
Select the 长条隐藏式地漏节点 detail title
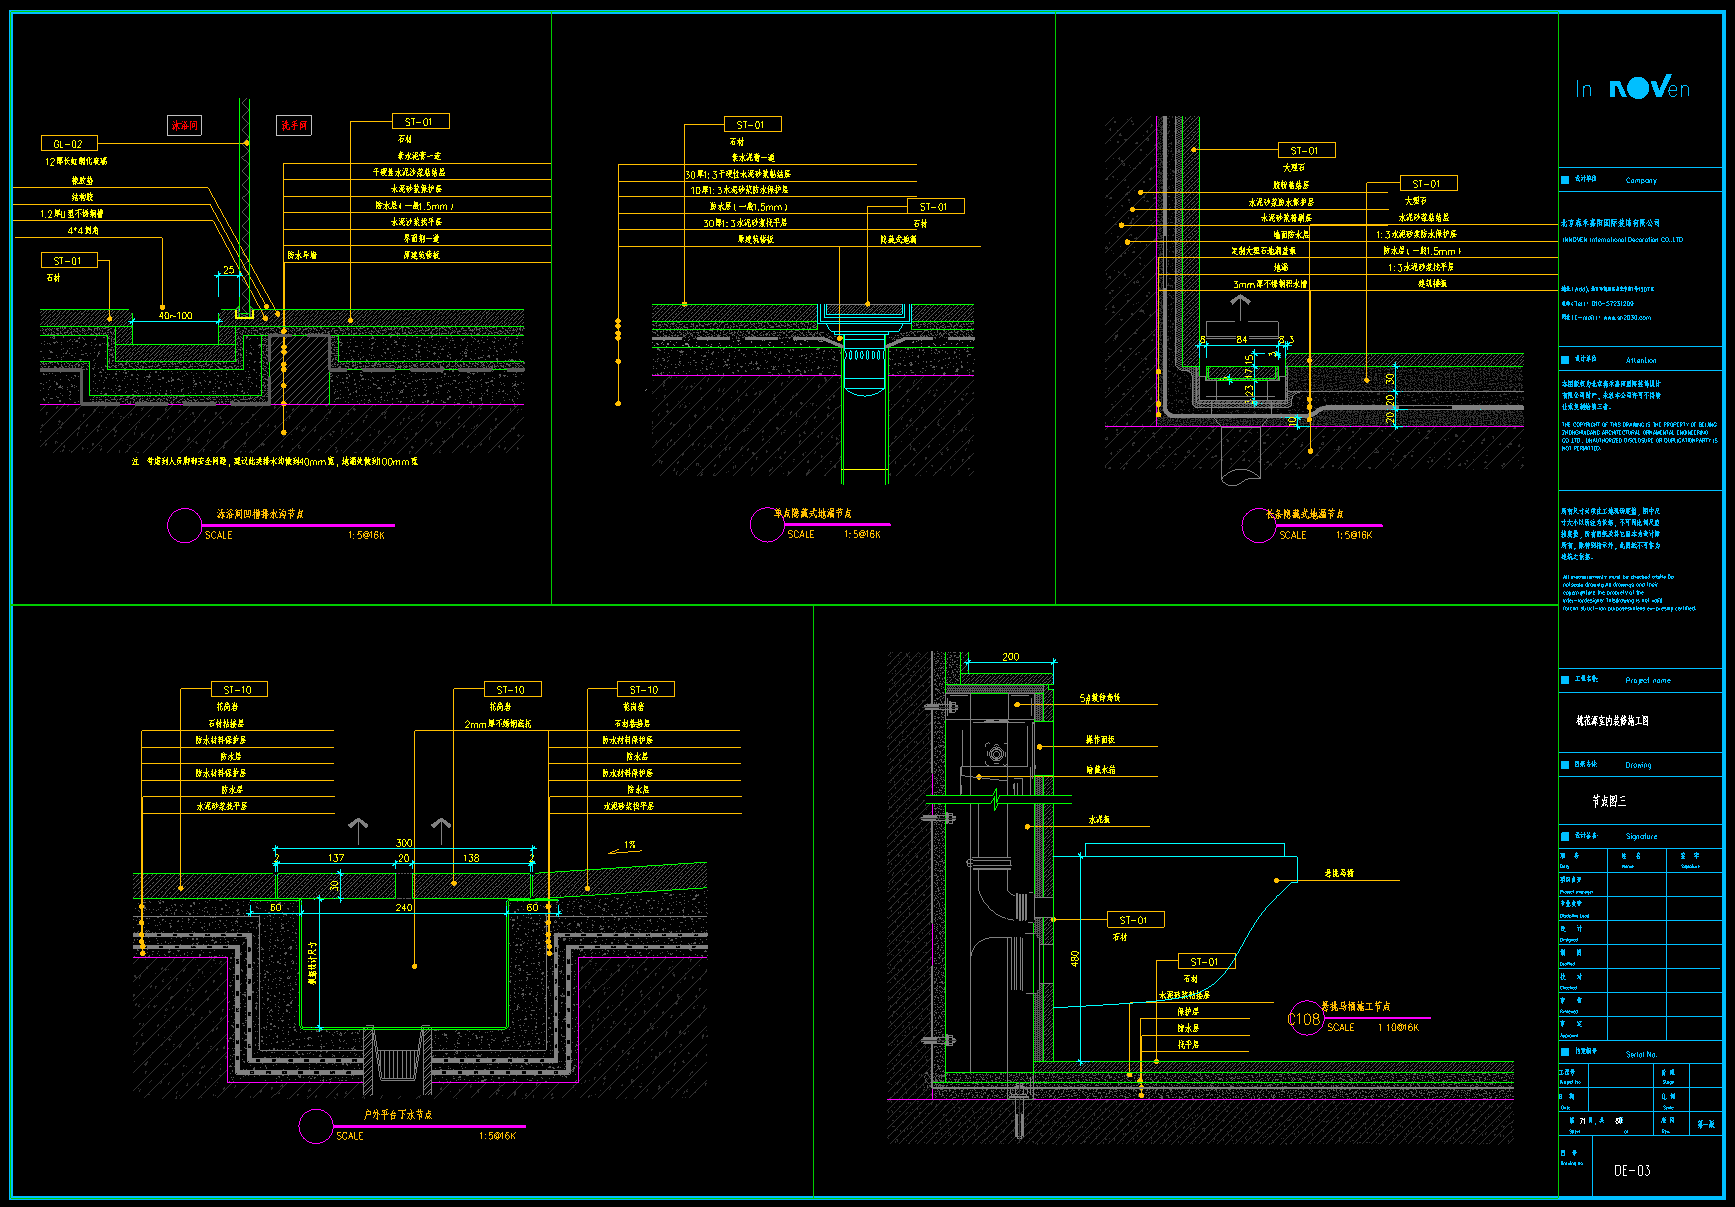coord(1305,514)
